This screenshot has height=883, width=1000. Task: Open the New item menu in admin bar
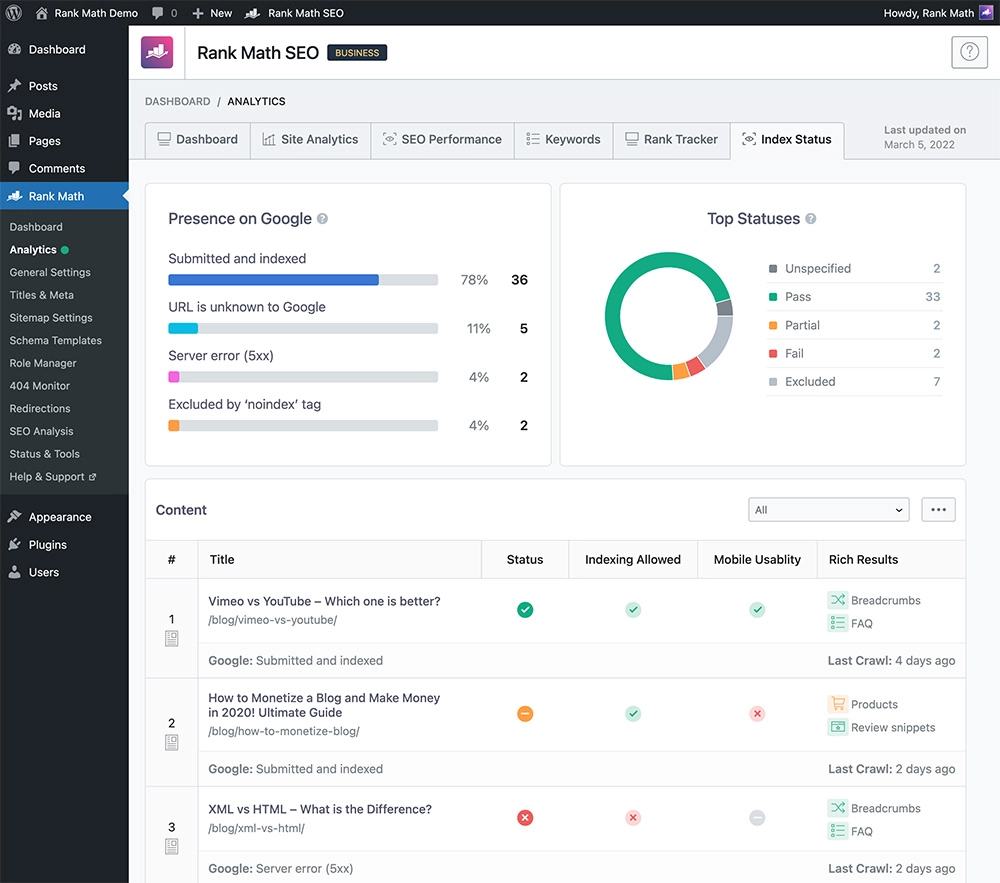click(x=211, y=12)
